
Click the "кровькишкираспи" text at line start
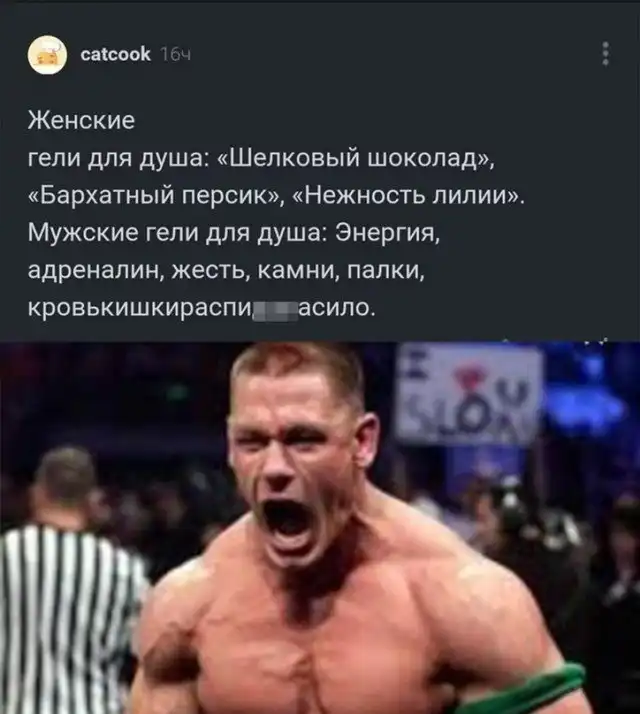point(139,309)
